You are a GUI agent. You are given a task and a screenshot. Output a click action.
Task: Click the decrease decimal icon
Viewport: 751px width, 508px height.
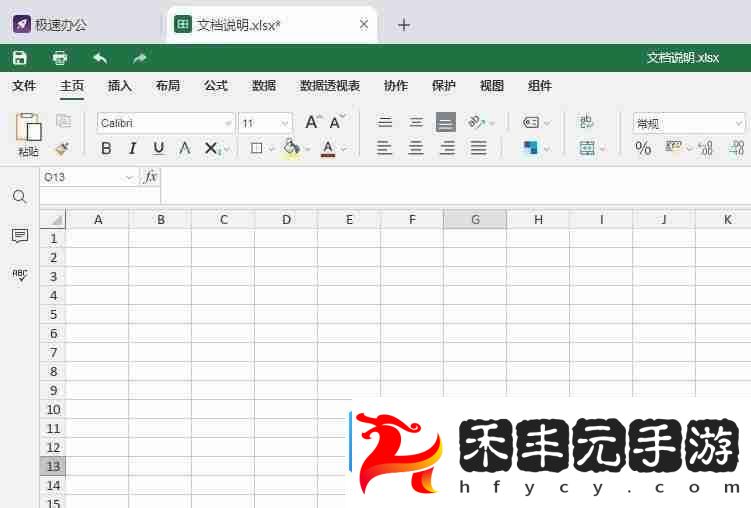706,147
